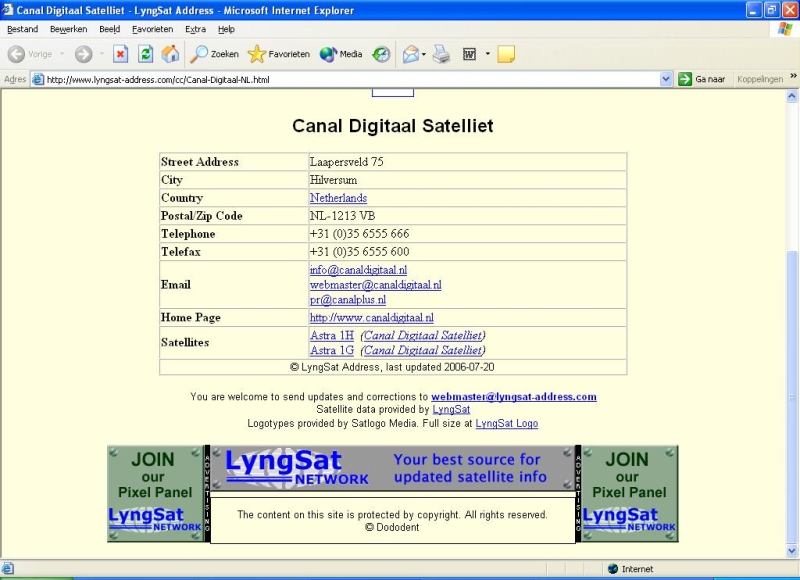Screen dimensions: 800x580
Task: Open the Favorieten menu
Action: click(153, 29)
